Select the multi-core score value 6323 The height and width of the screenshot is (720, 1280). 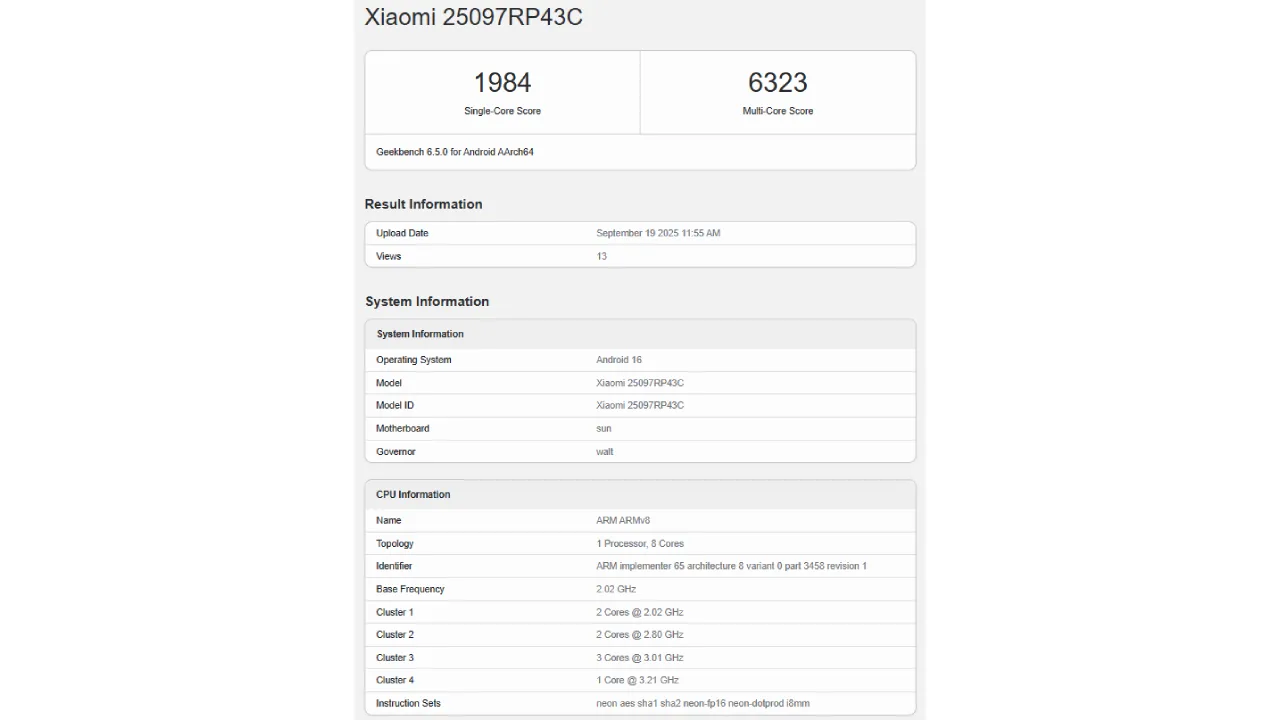(777, 82)
